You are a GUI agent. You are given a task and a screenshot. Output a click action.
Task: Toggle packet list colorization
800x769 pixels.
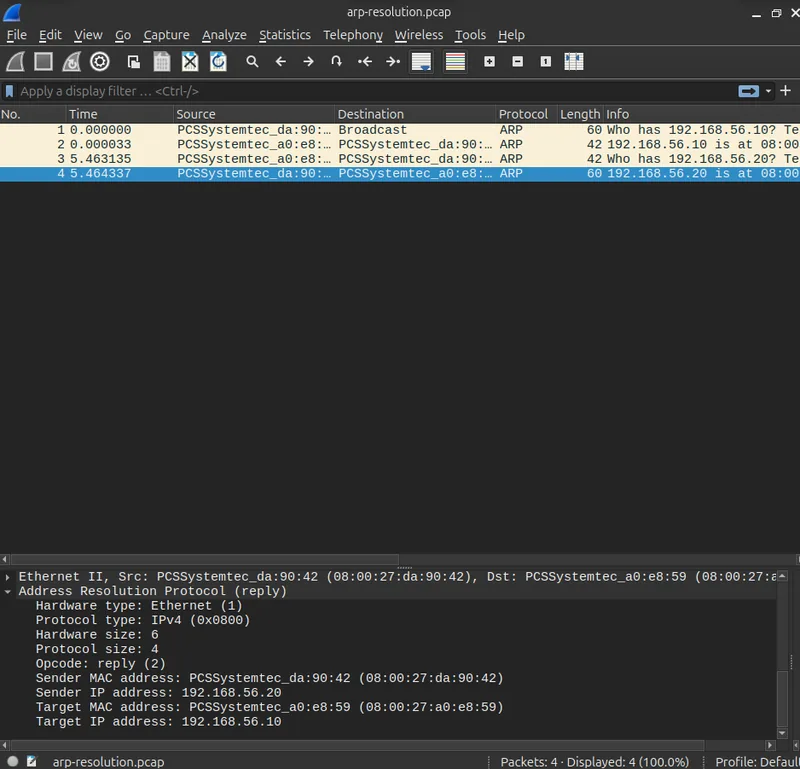coord(455,62)
